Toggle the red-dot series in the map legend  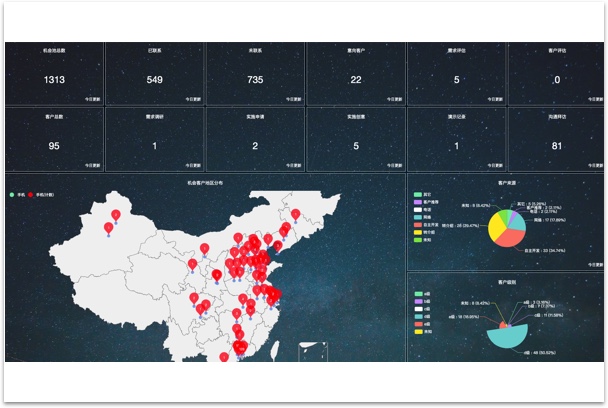click(41, 195)
